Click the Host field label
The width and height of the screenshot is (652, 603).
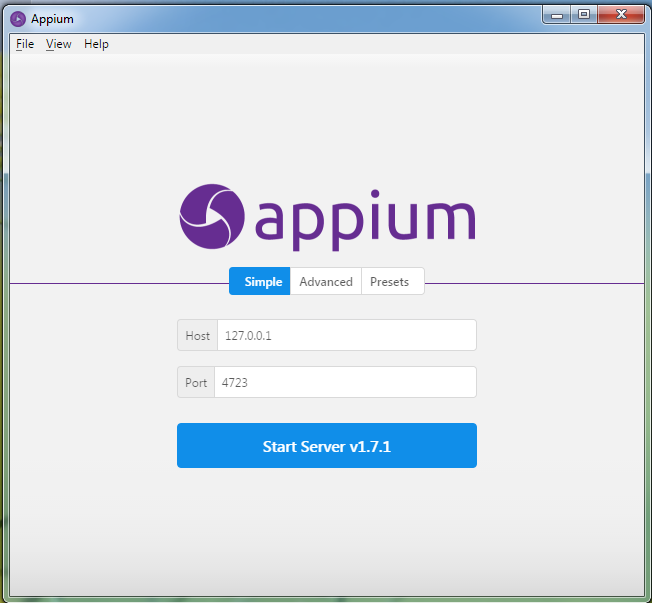[x=198, y=336]
